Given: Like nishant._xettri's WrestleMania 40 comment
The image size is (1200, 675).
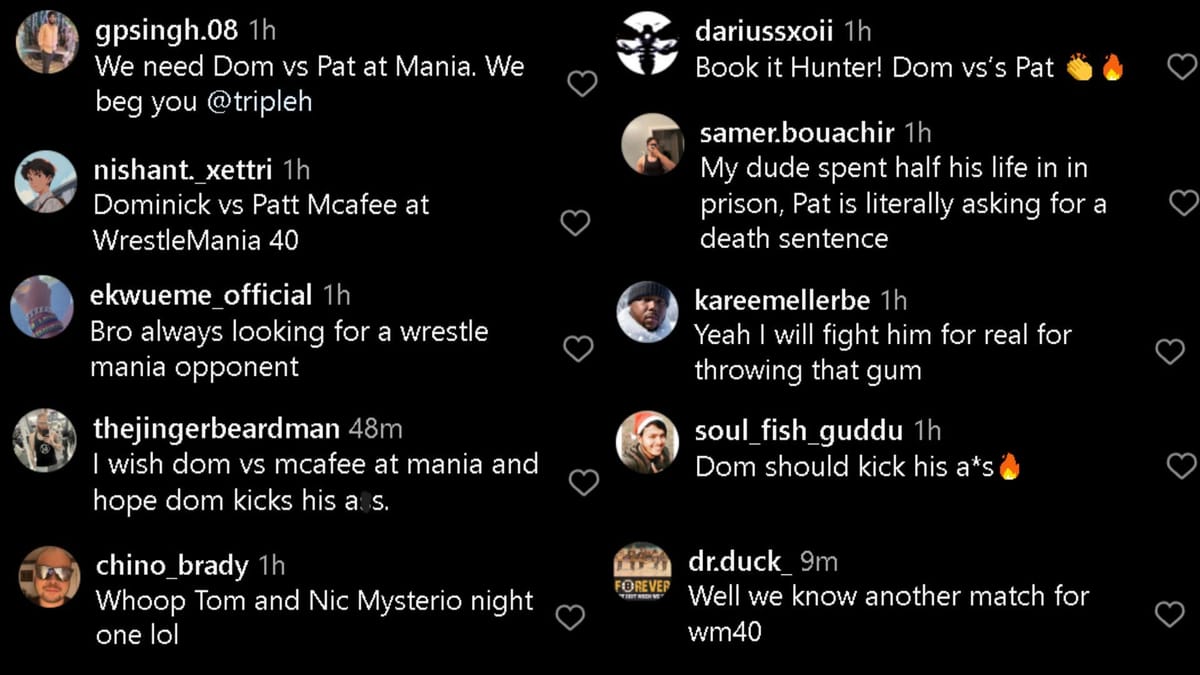Looking at the screenshot, I should (x=575, y=222).
